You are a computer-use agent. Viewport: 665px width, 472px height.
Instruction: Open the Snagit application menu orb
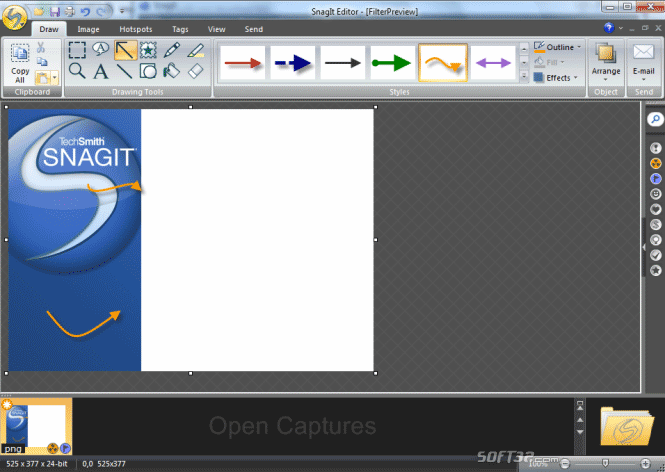[x=15, y=17]
